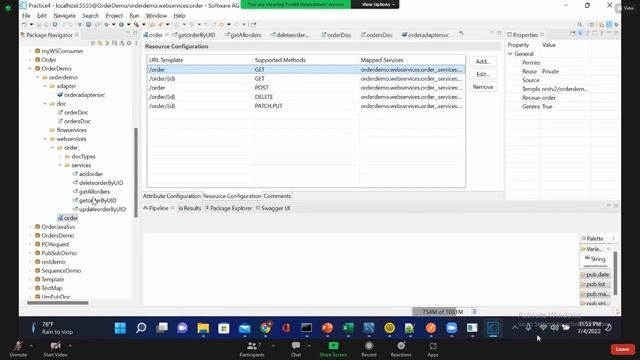
Task: Open Excel from the taskbar
Action: click(348, 328)
